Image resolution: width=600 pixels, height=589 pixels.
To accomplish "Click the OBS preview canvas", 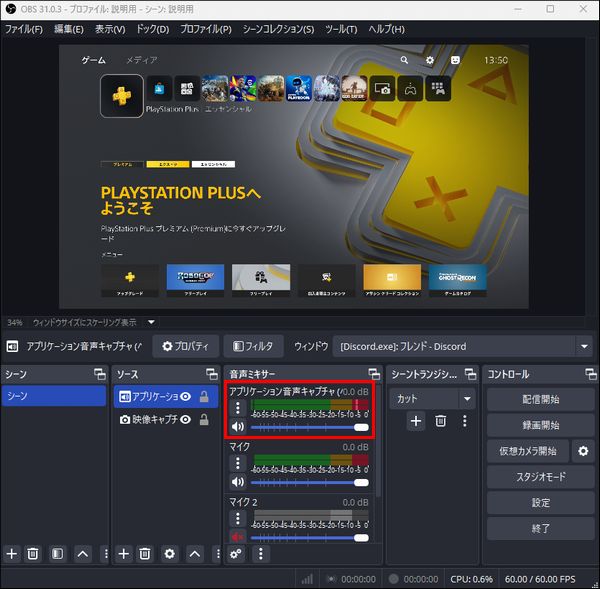I will [294, 176].
